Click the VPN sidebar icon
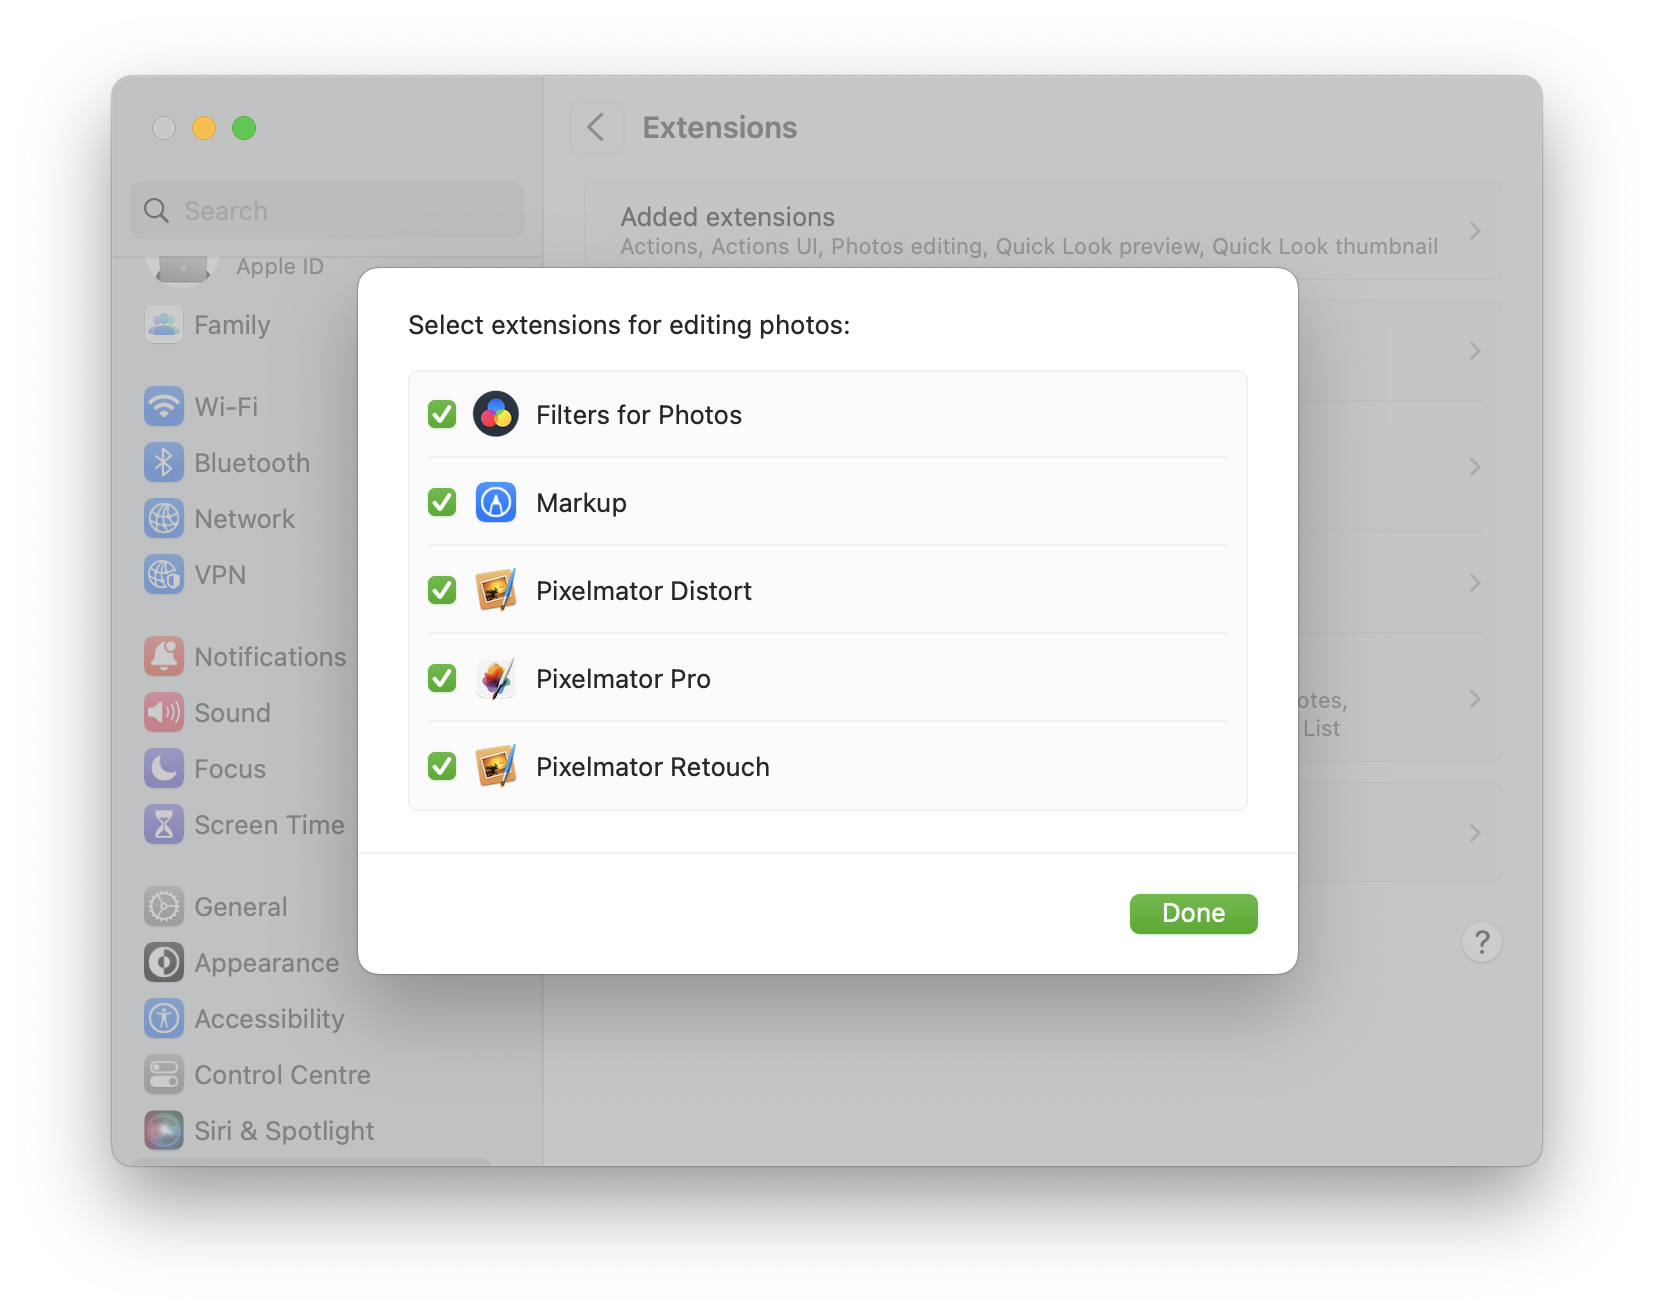The height and width of the screenshot is (1314, 1654). pos(164,575)
